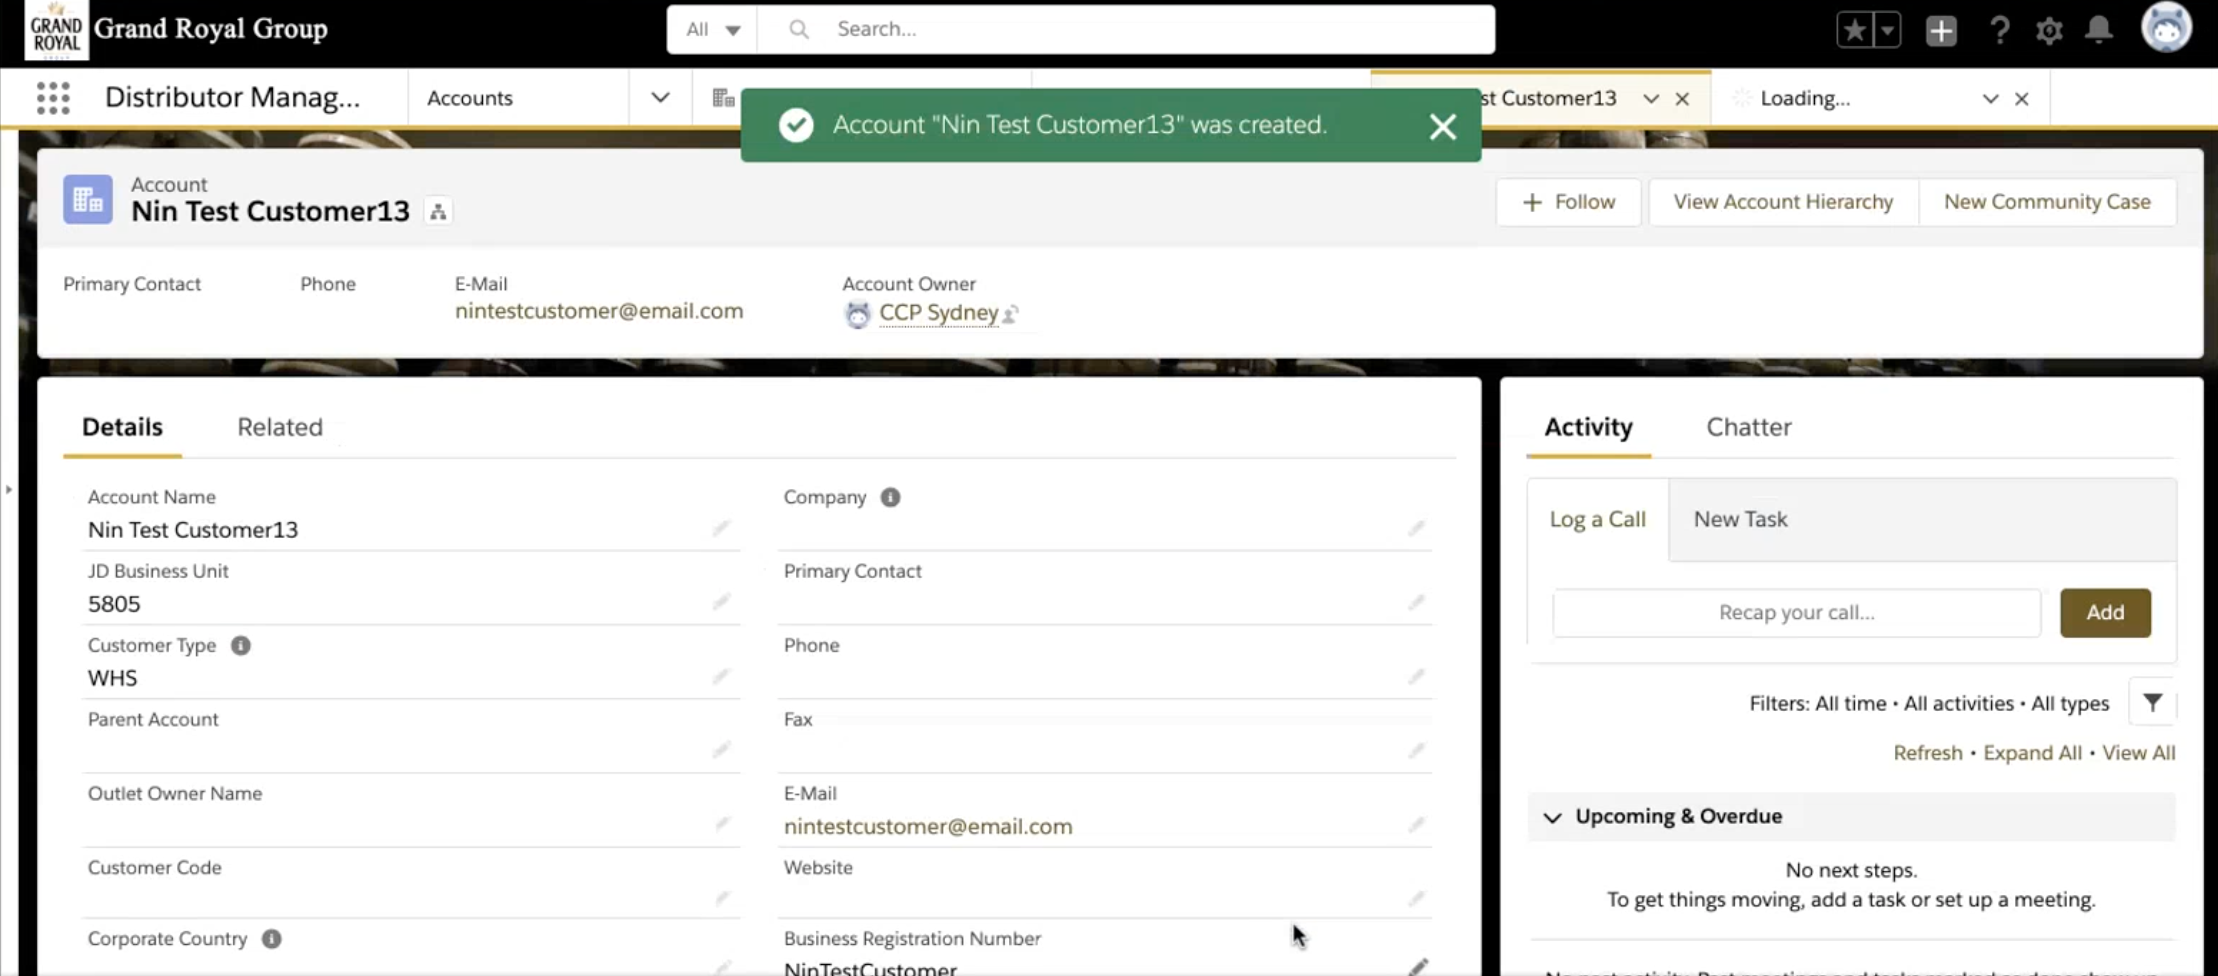Click the Grand Royal logo
The image size is (2218, 976).
click(x=57, y=30)
